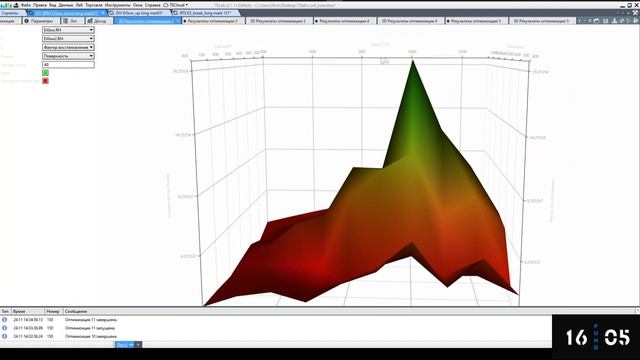
Task: Open the EXlow.RI4 axis dropdown
Action: (68, 30)
